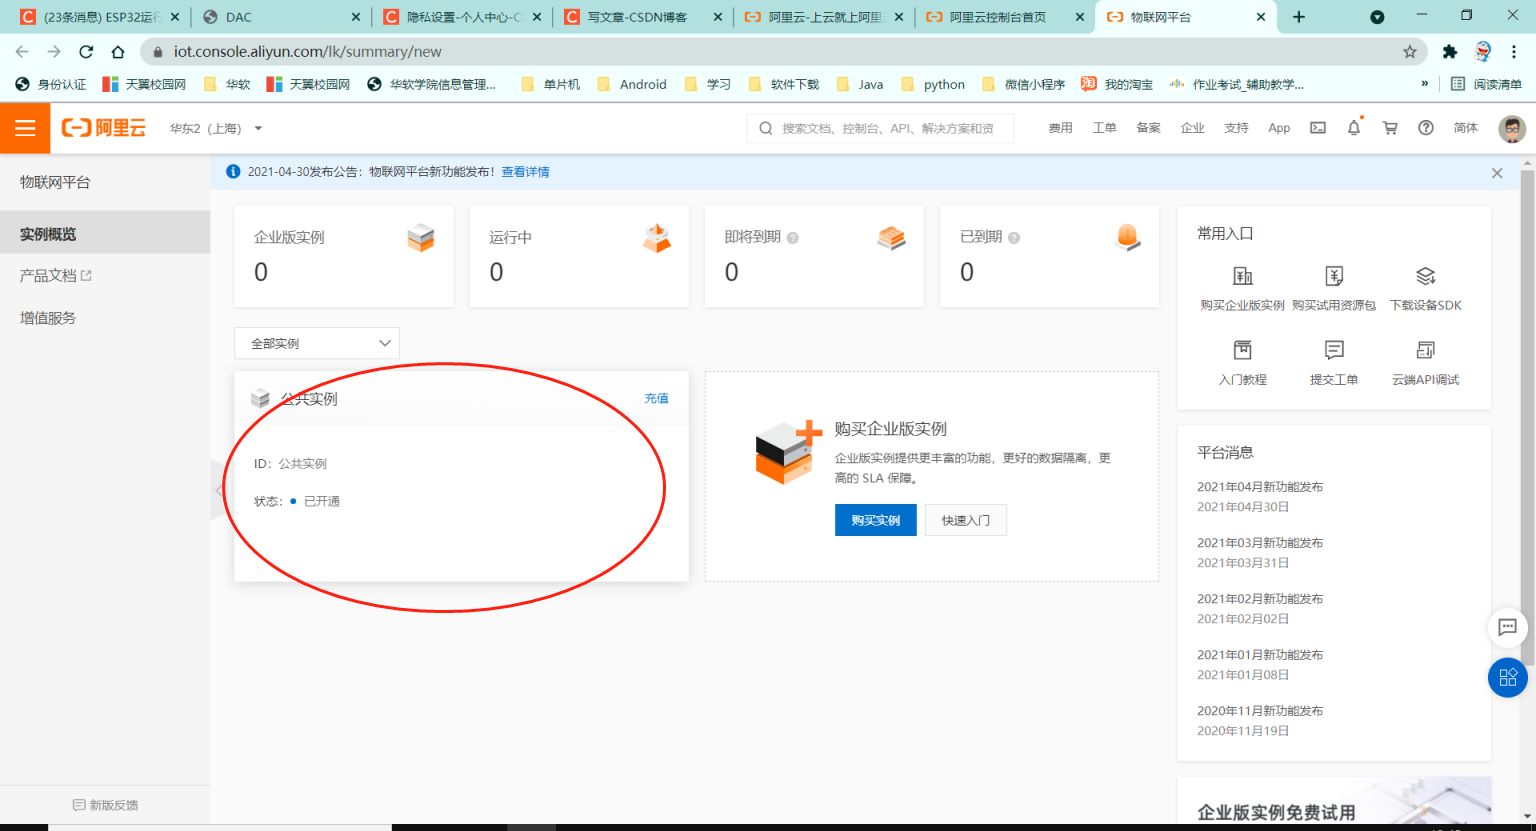Click the 企业版实例 count card
The height and width of the screenshot is (831, 1536).
click(x=344, y=256)
